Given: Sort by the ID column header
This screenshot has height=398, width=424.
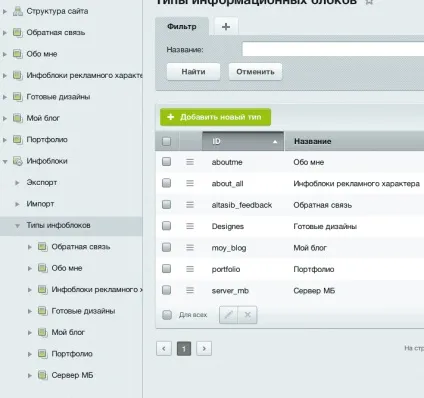Looking at the screenshot, I should pos(243,141).
